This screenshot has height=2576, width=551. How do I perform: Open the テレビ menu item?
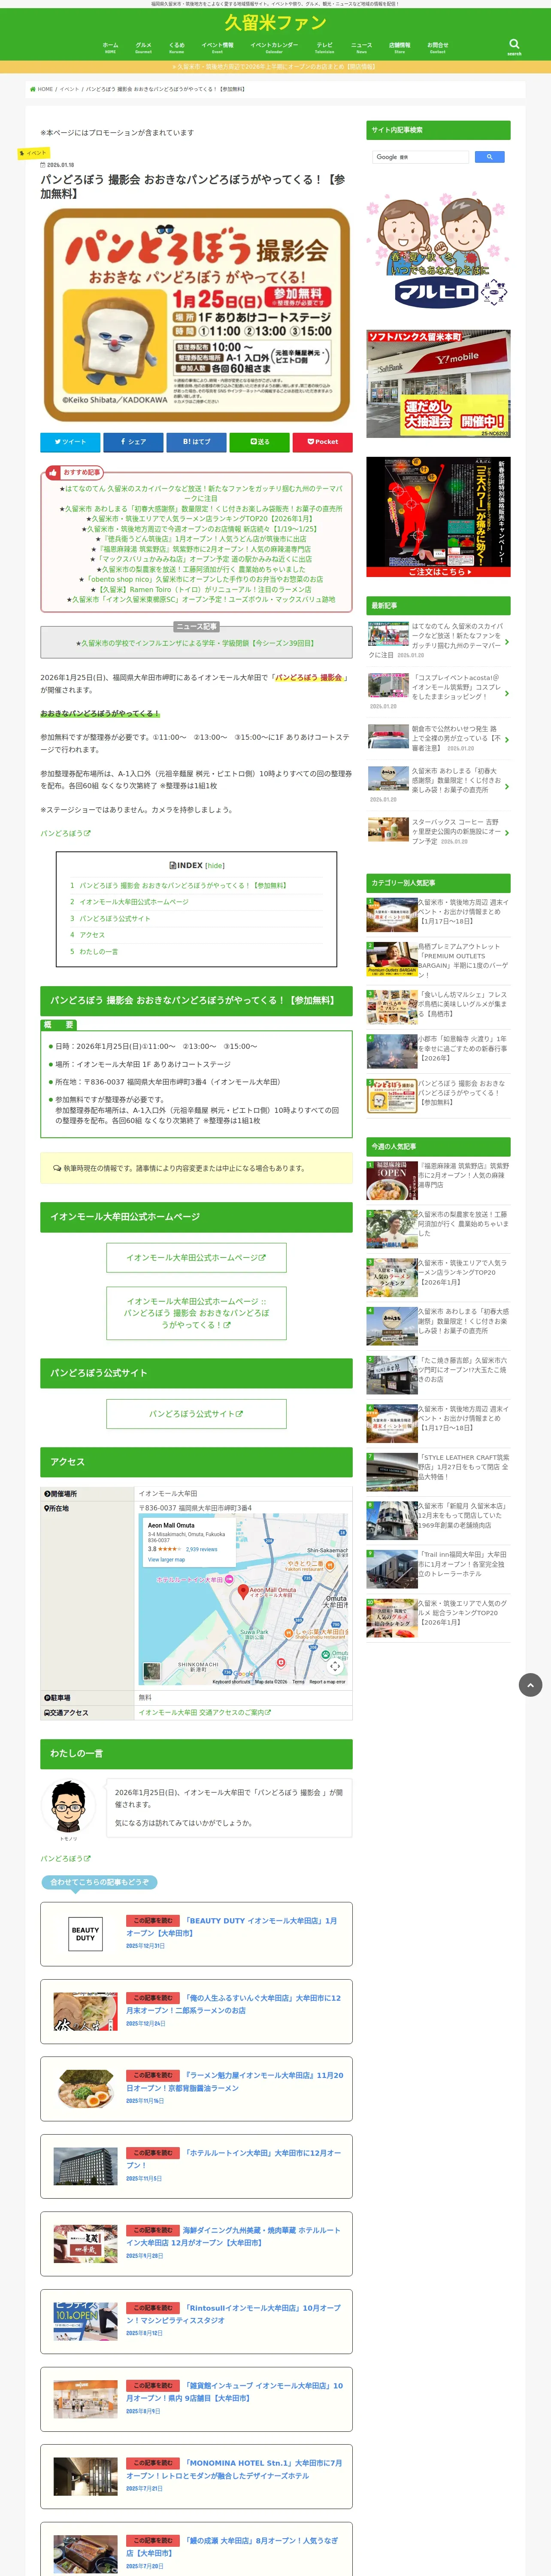click(x=325, y=47)
